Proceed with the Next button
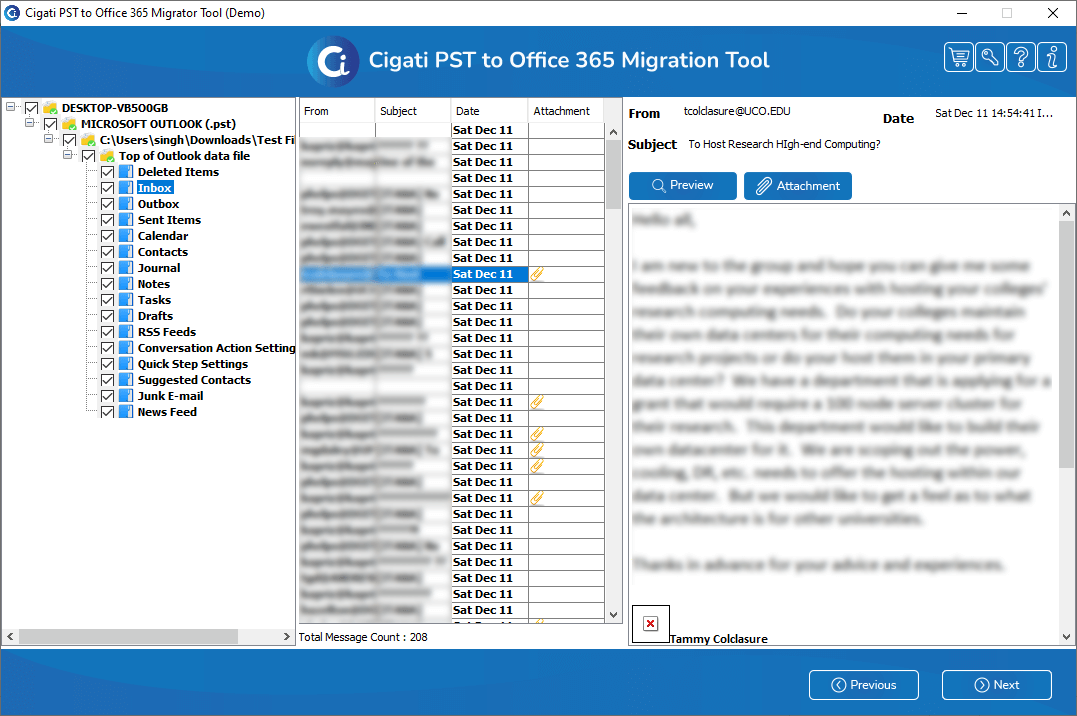Viewport: 1077px width, 716px height. click(997, 684)
